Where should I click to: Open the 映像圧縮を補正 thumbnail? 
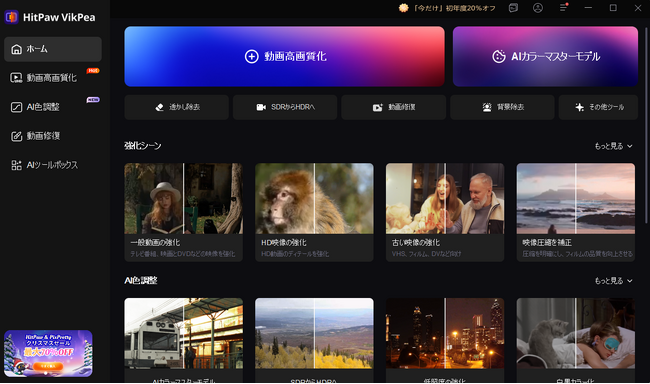576,198
